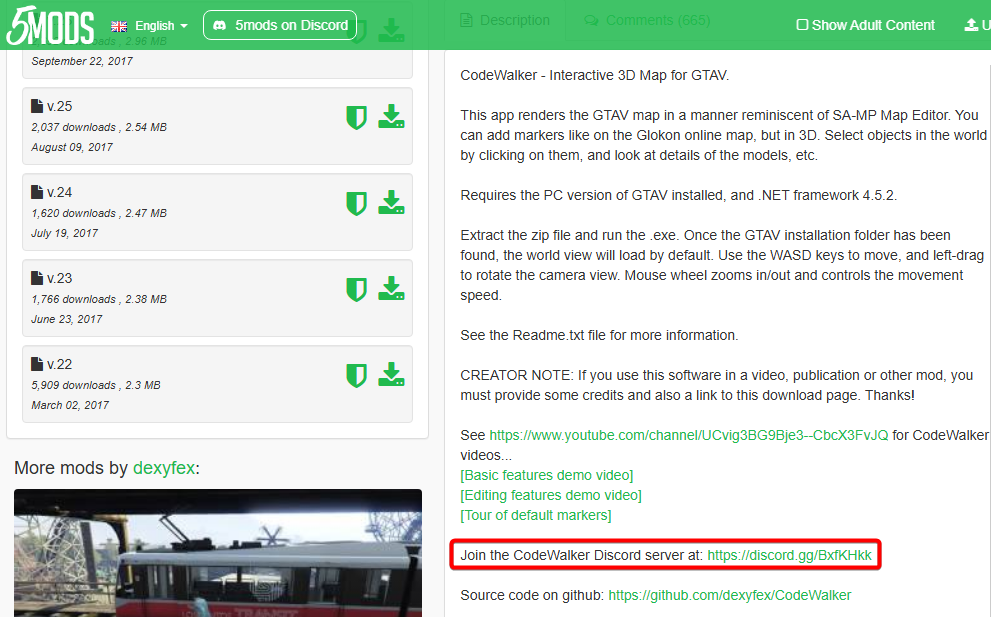The width and height of the screenshot is (991, 617).
Task: Open the tram mod thumbnail by dexyfex
Action: click(x=218, y=553)
